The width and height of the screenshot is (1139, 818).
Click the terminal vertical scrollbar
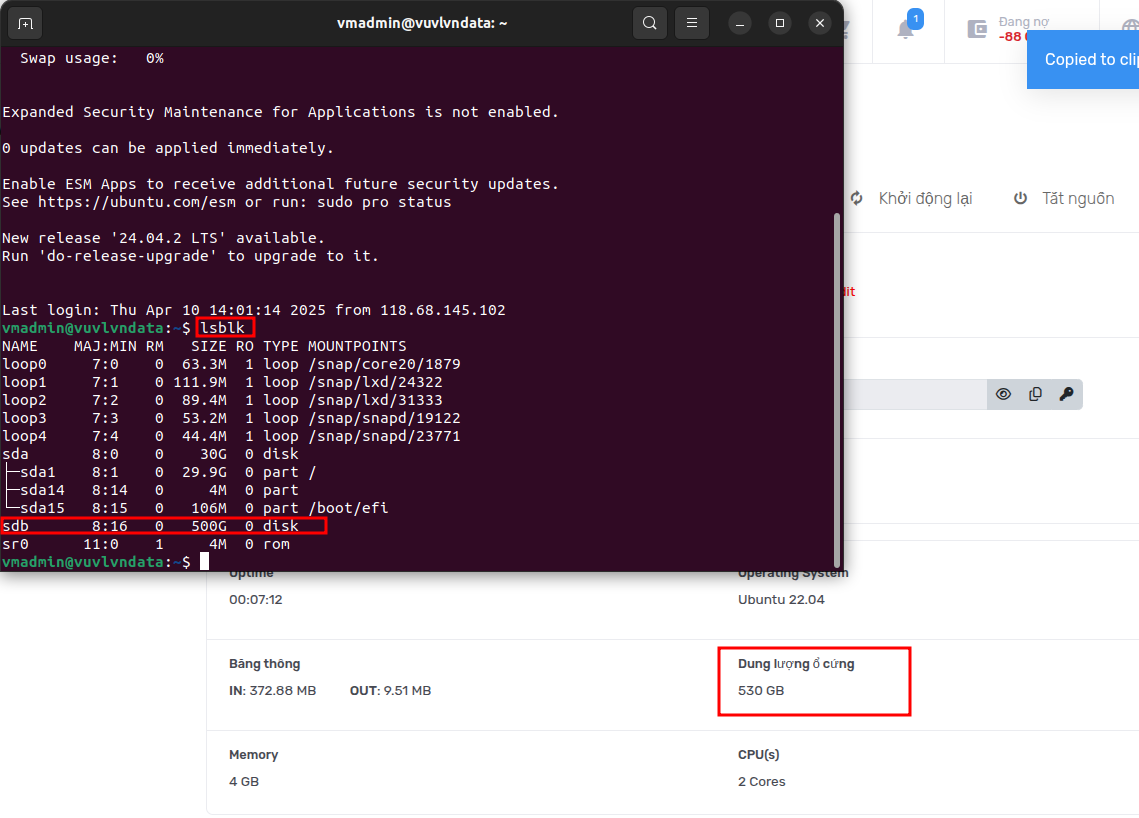(837, 390)
